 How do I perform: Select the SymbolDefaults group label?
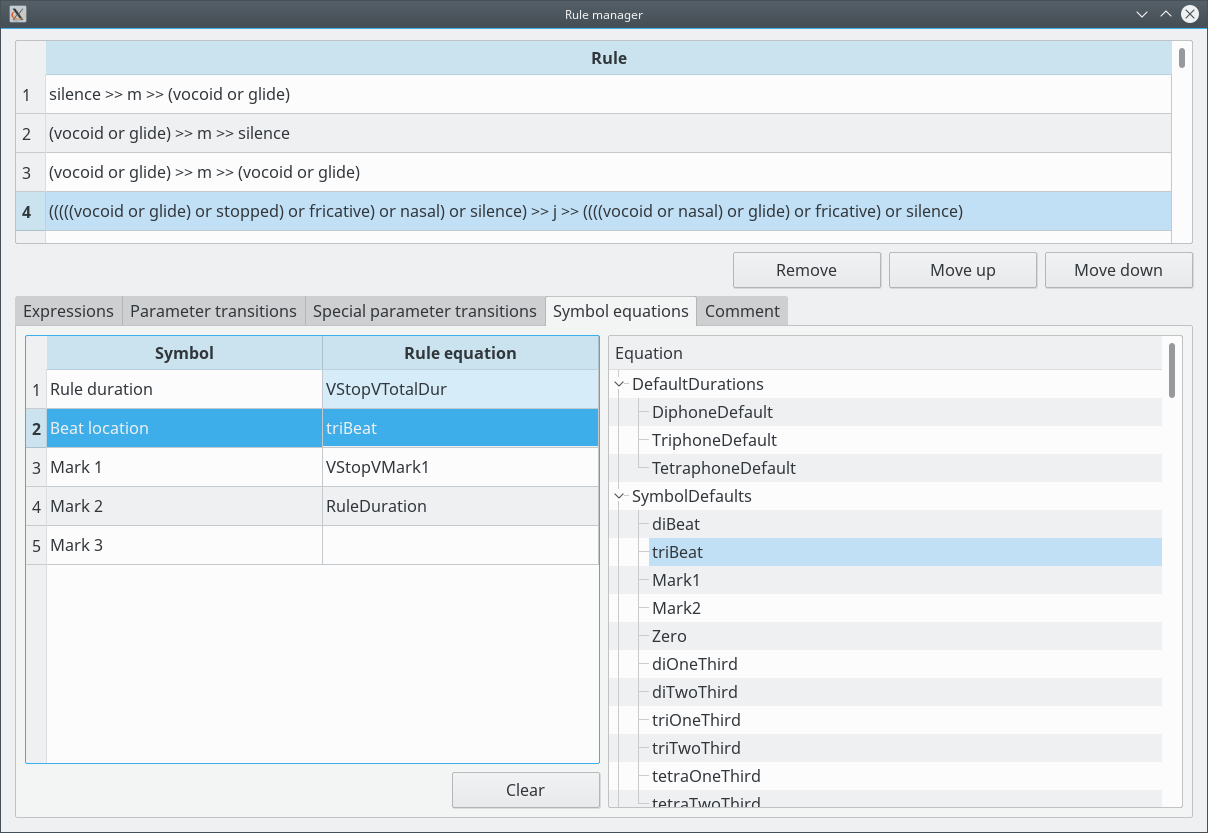pos(692,496)
